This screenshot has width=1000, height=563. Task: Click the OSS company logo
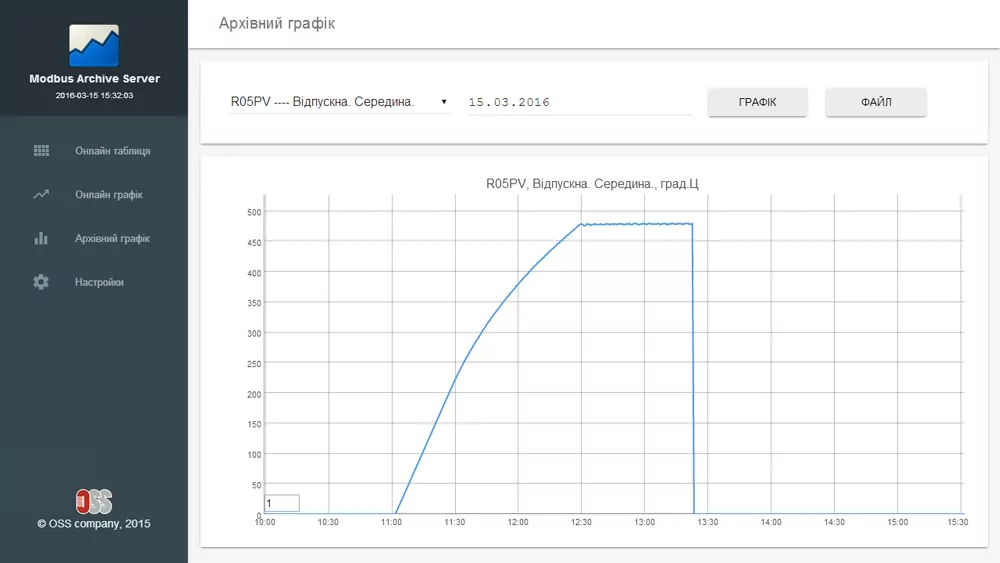[x=94, y=502]
